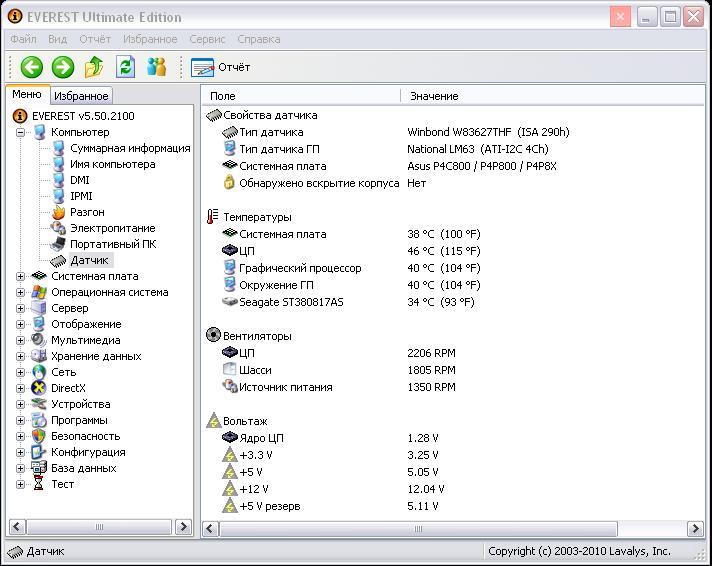Viewport: 712px width, 566px height.
Task: Click the Вентиляторы fan icon
Action: point(213,335)
